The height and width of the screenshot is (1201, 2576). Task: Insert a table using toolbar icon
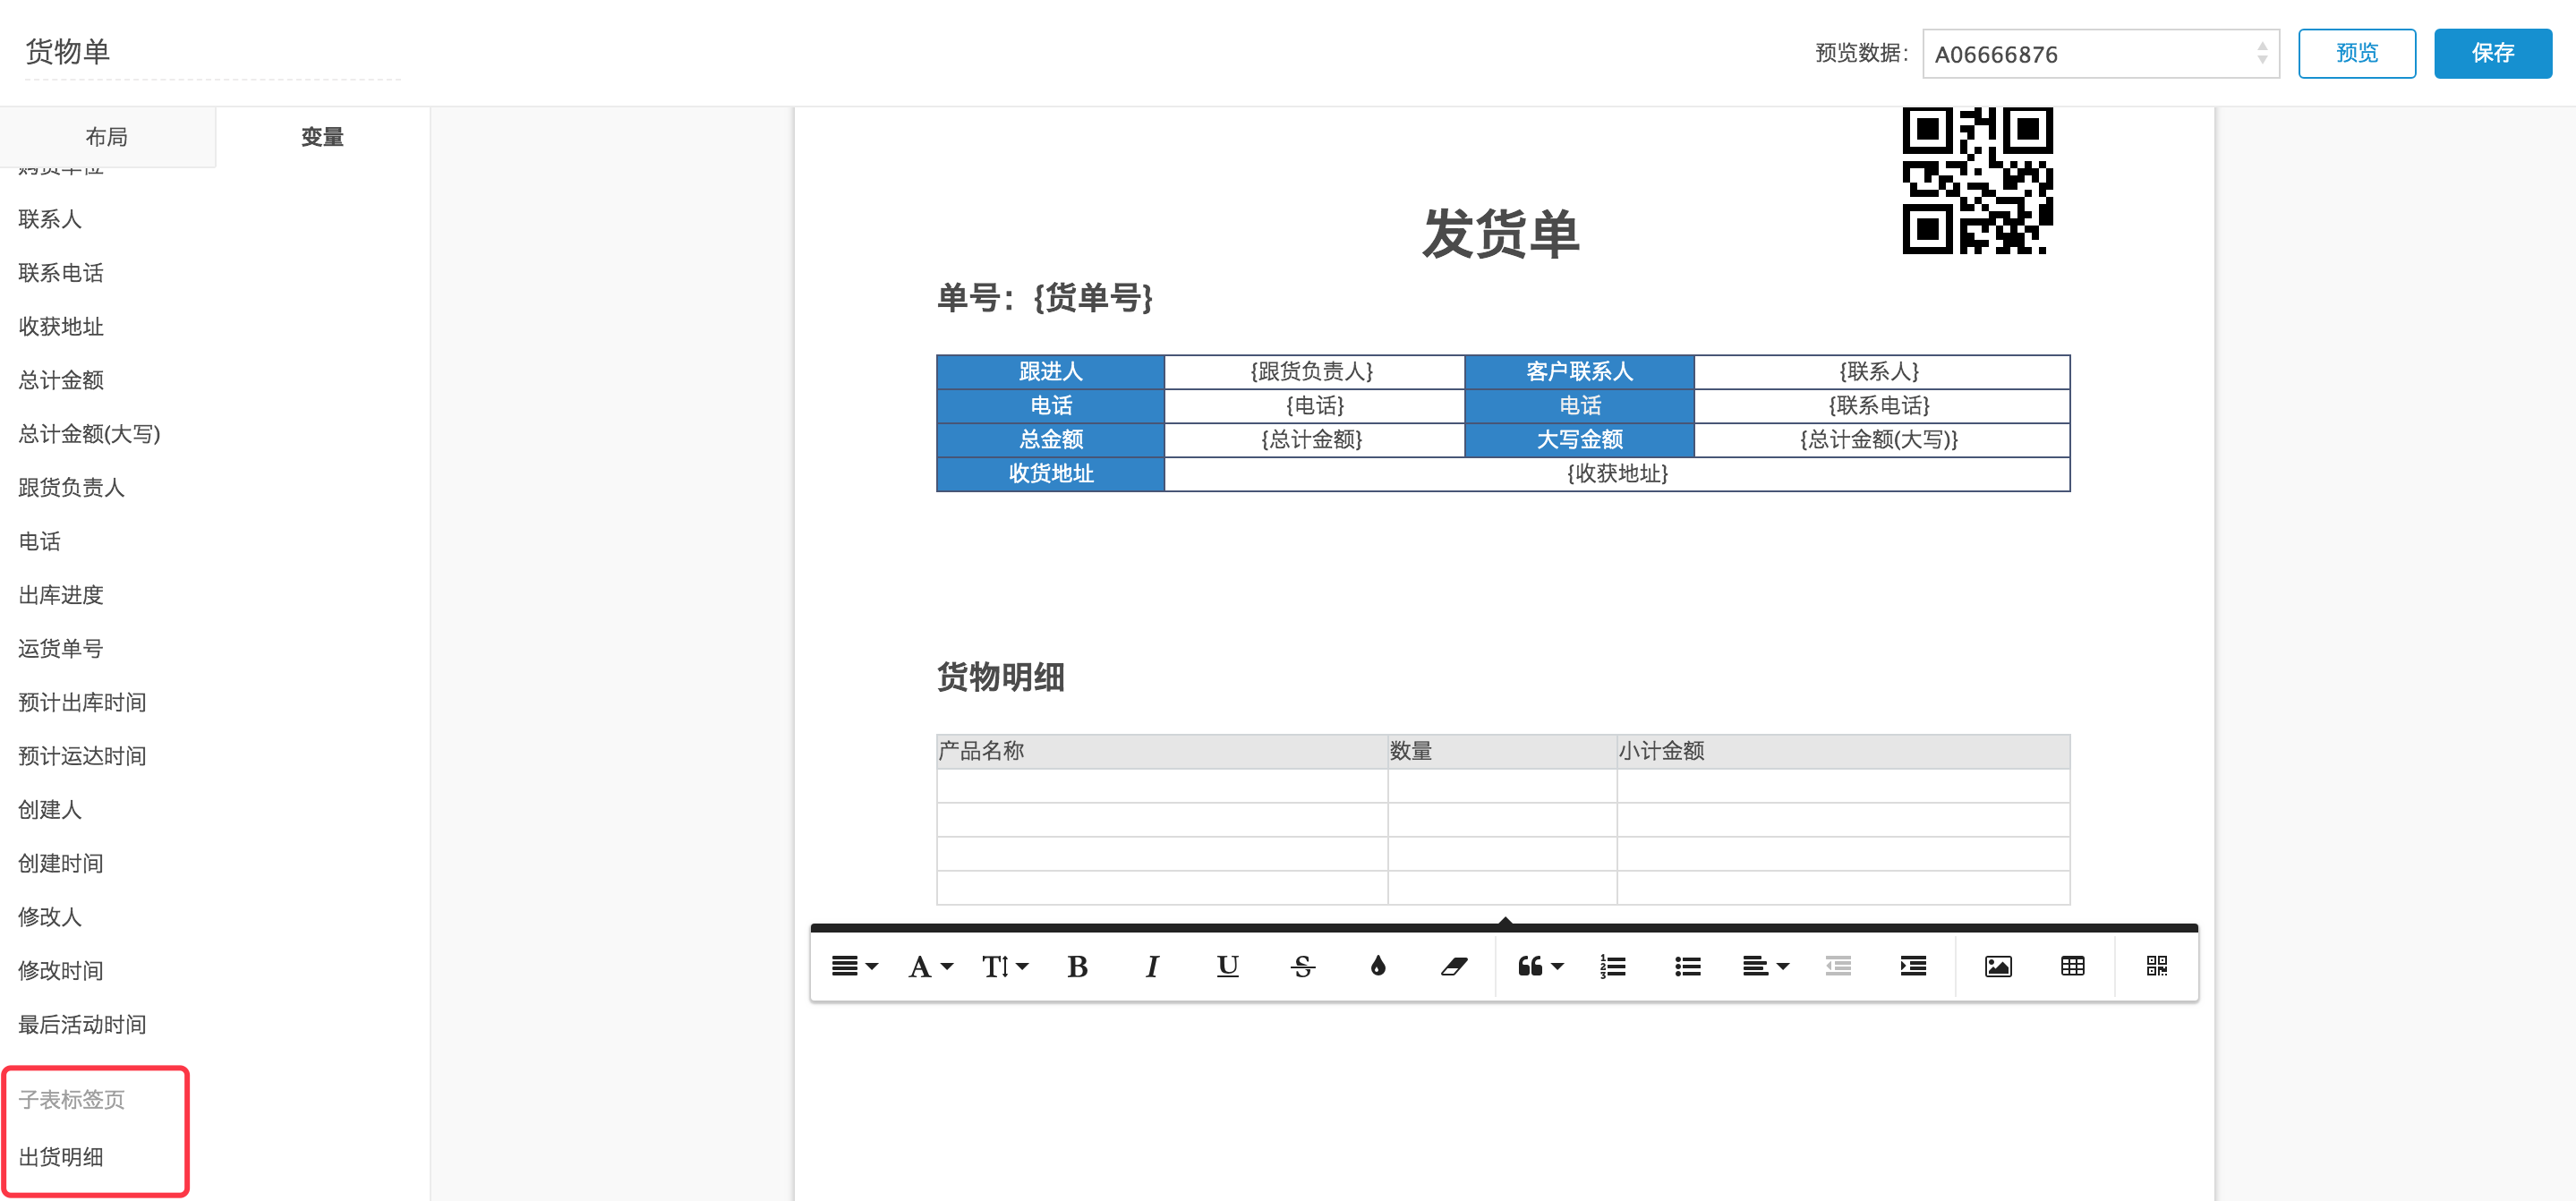[2073, 966]
